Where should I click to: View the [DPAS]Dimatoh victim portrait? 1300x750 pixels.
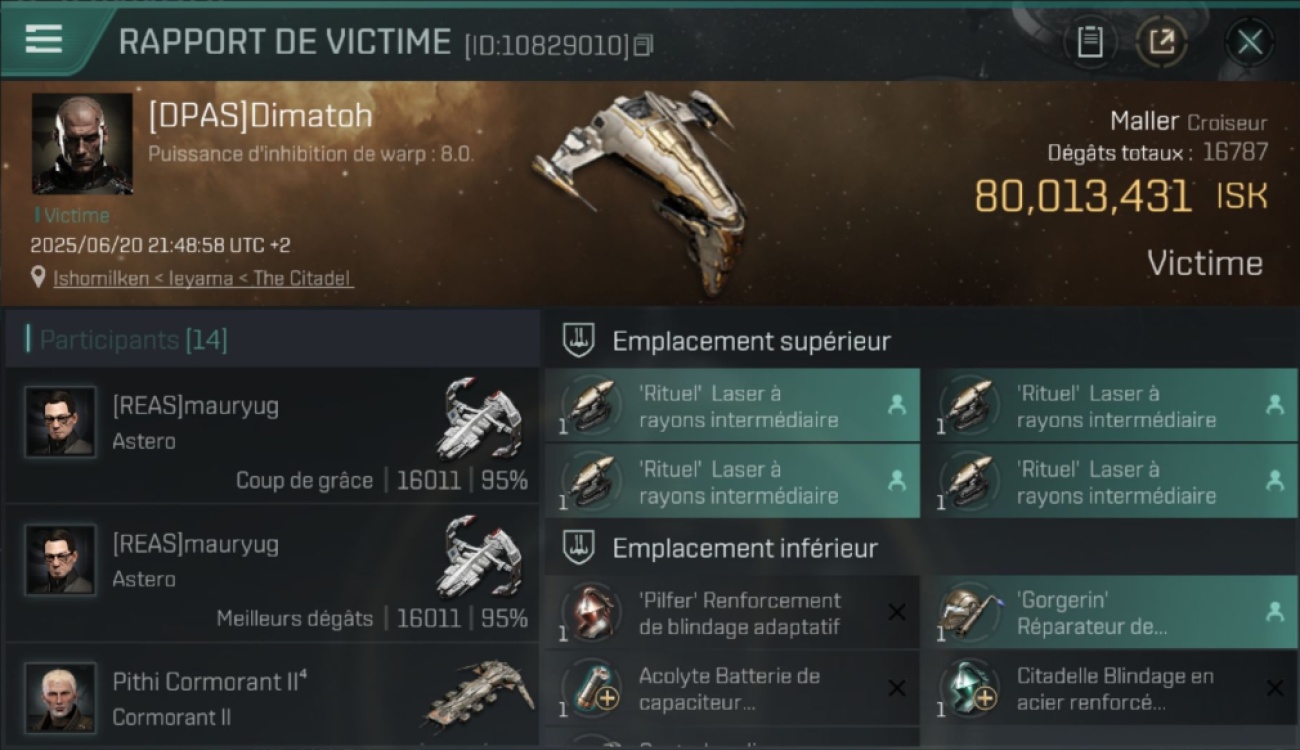pos(82,144)
